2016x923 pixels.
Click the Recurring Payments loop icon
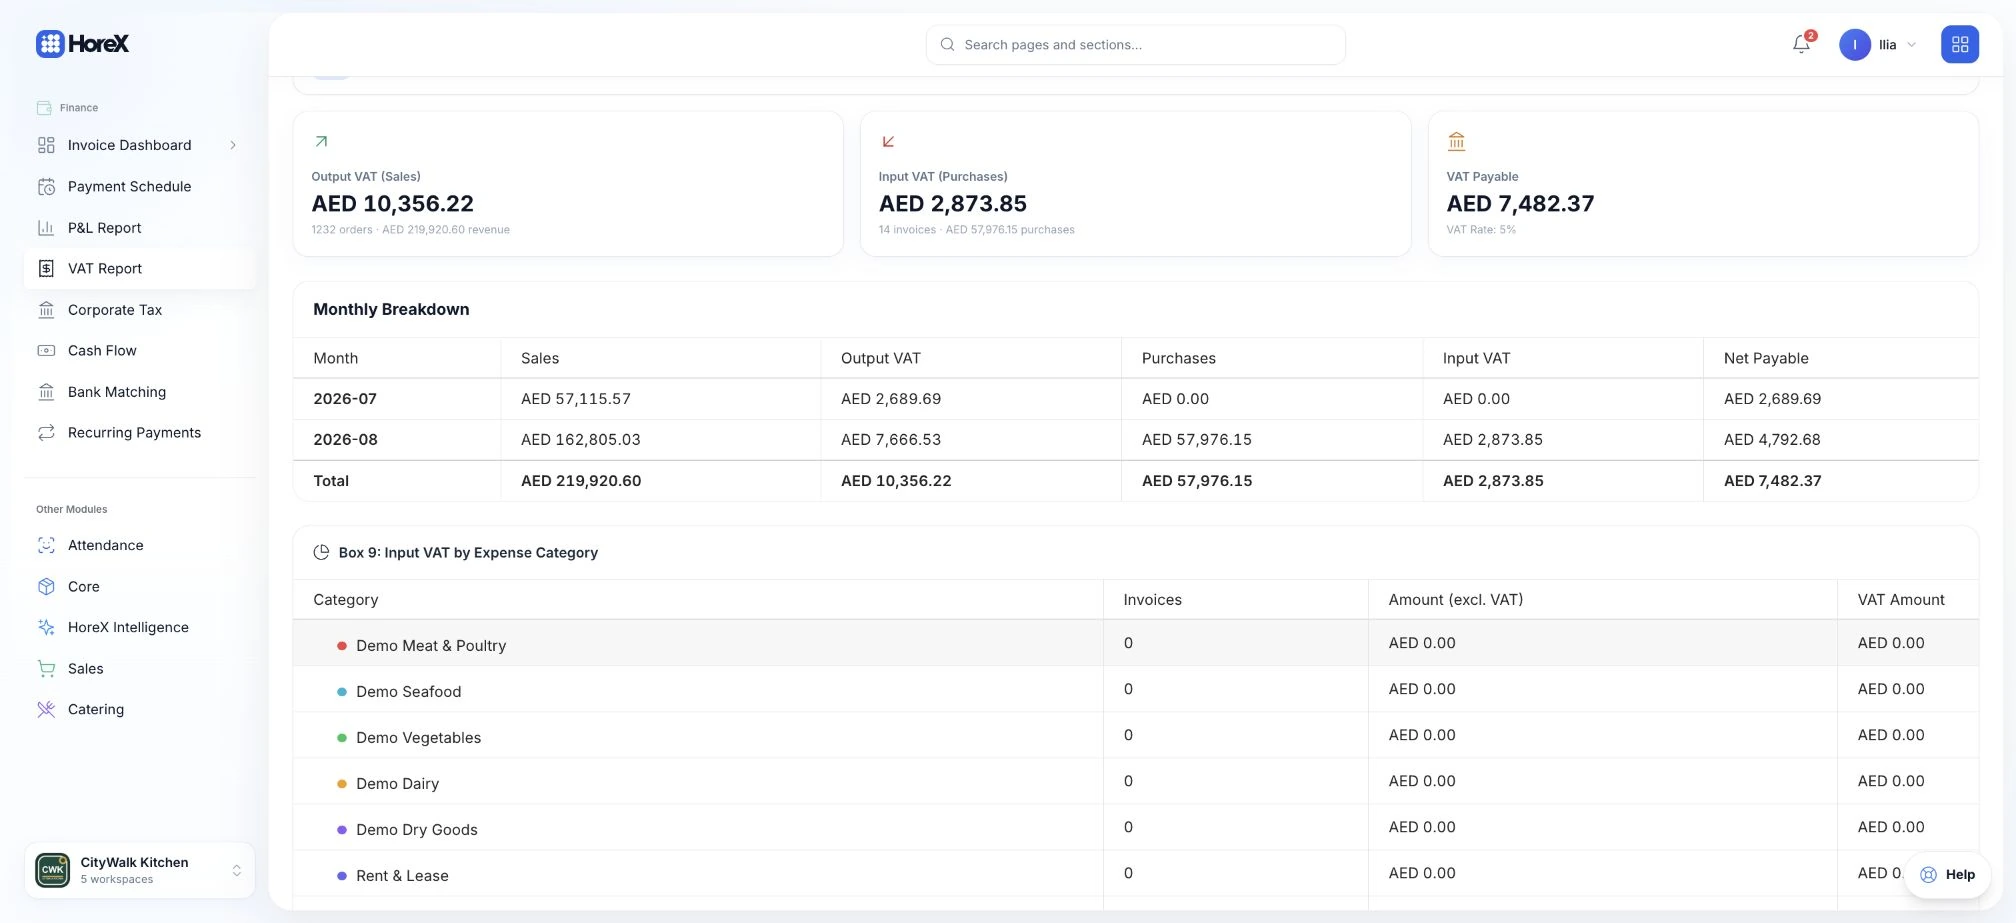pyautogui.click(x=46, y=433)
